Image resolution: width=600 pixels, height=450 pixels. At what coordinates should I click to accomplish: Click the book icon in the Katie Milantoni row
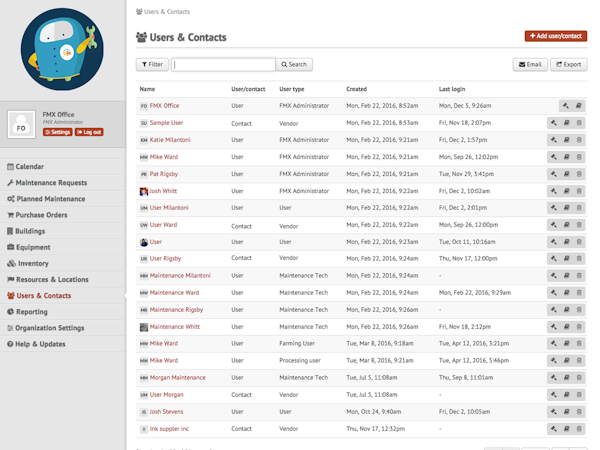coord(566,140)
